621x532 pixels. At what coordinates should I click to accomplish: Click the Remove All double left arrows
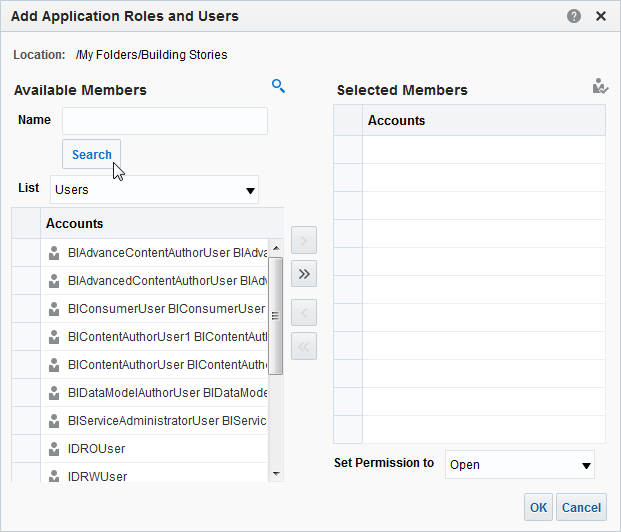tap(304, 345)
